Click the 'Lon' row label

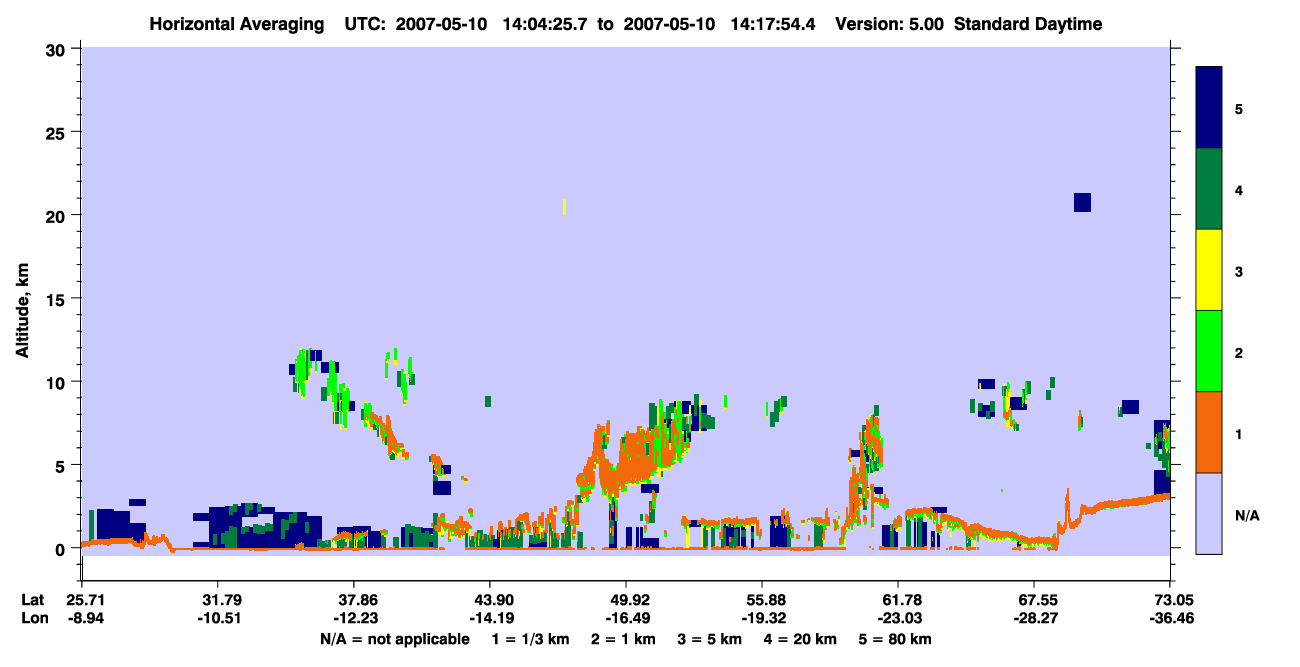pos(33,619)
